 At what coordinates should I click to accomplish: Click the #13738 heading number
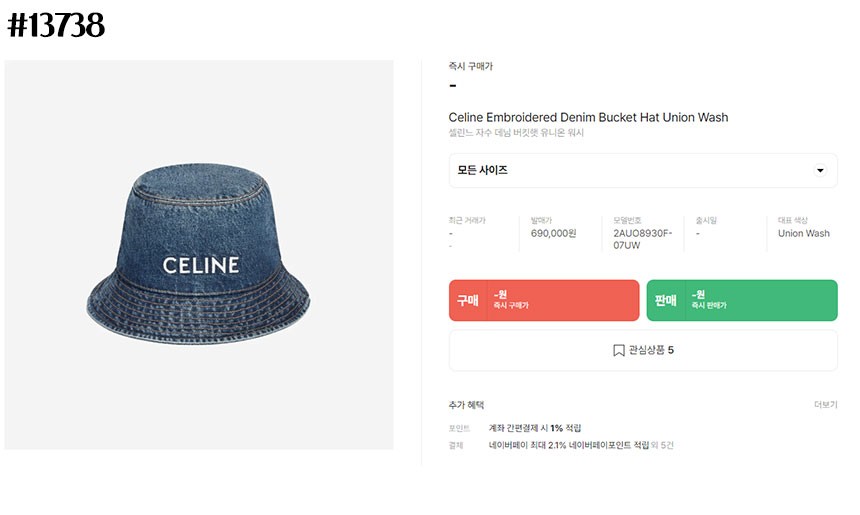(x=56, y=25)
